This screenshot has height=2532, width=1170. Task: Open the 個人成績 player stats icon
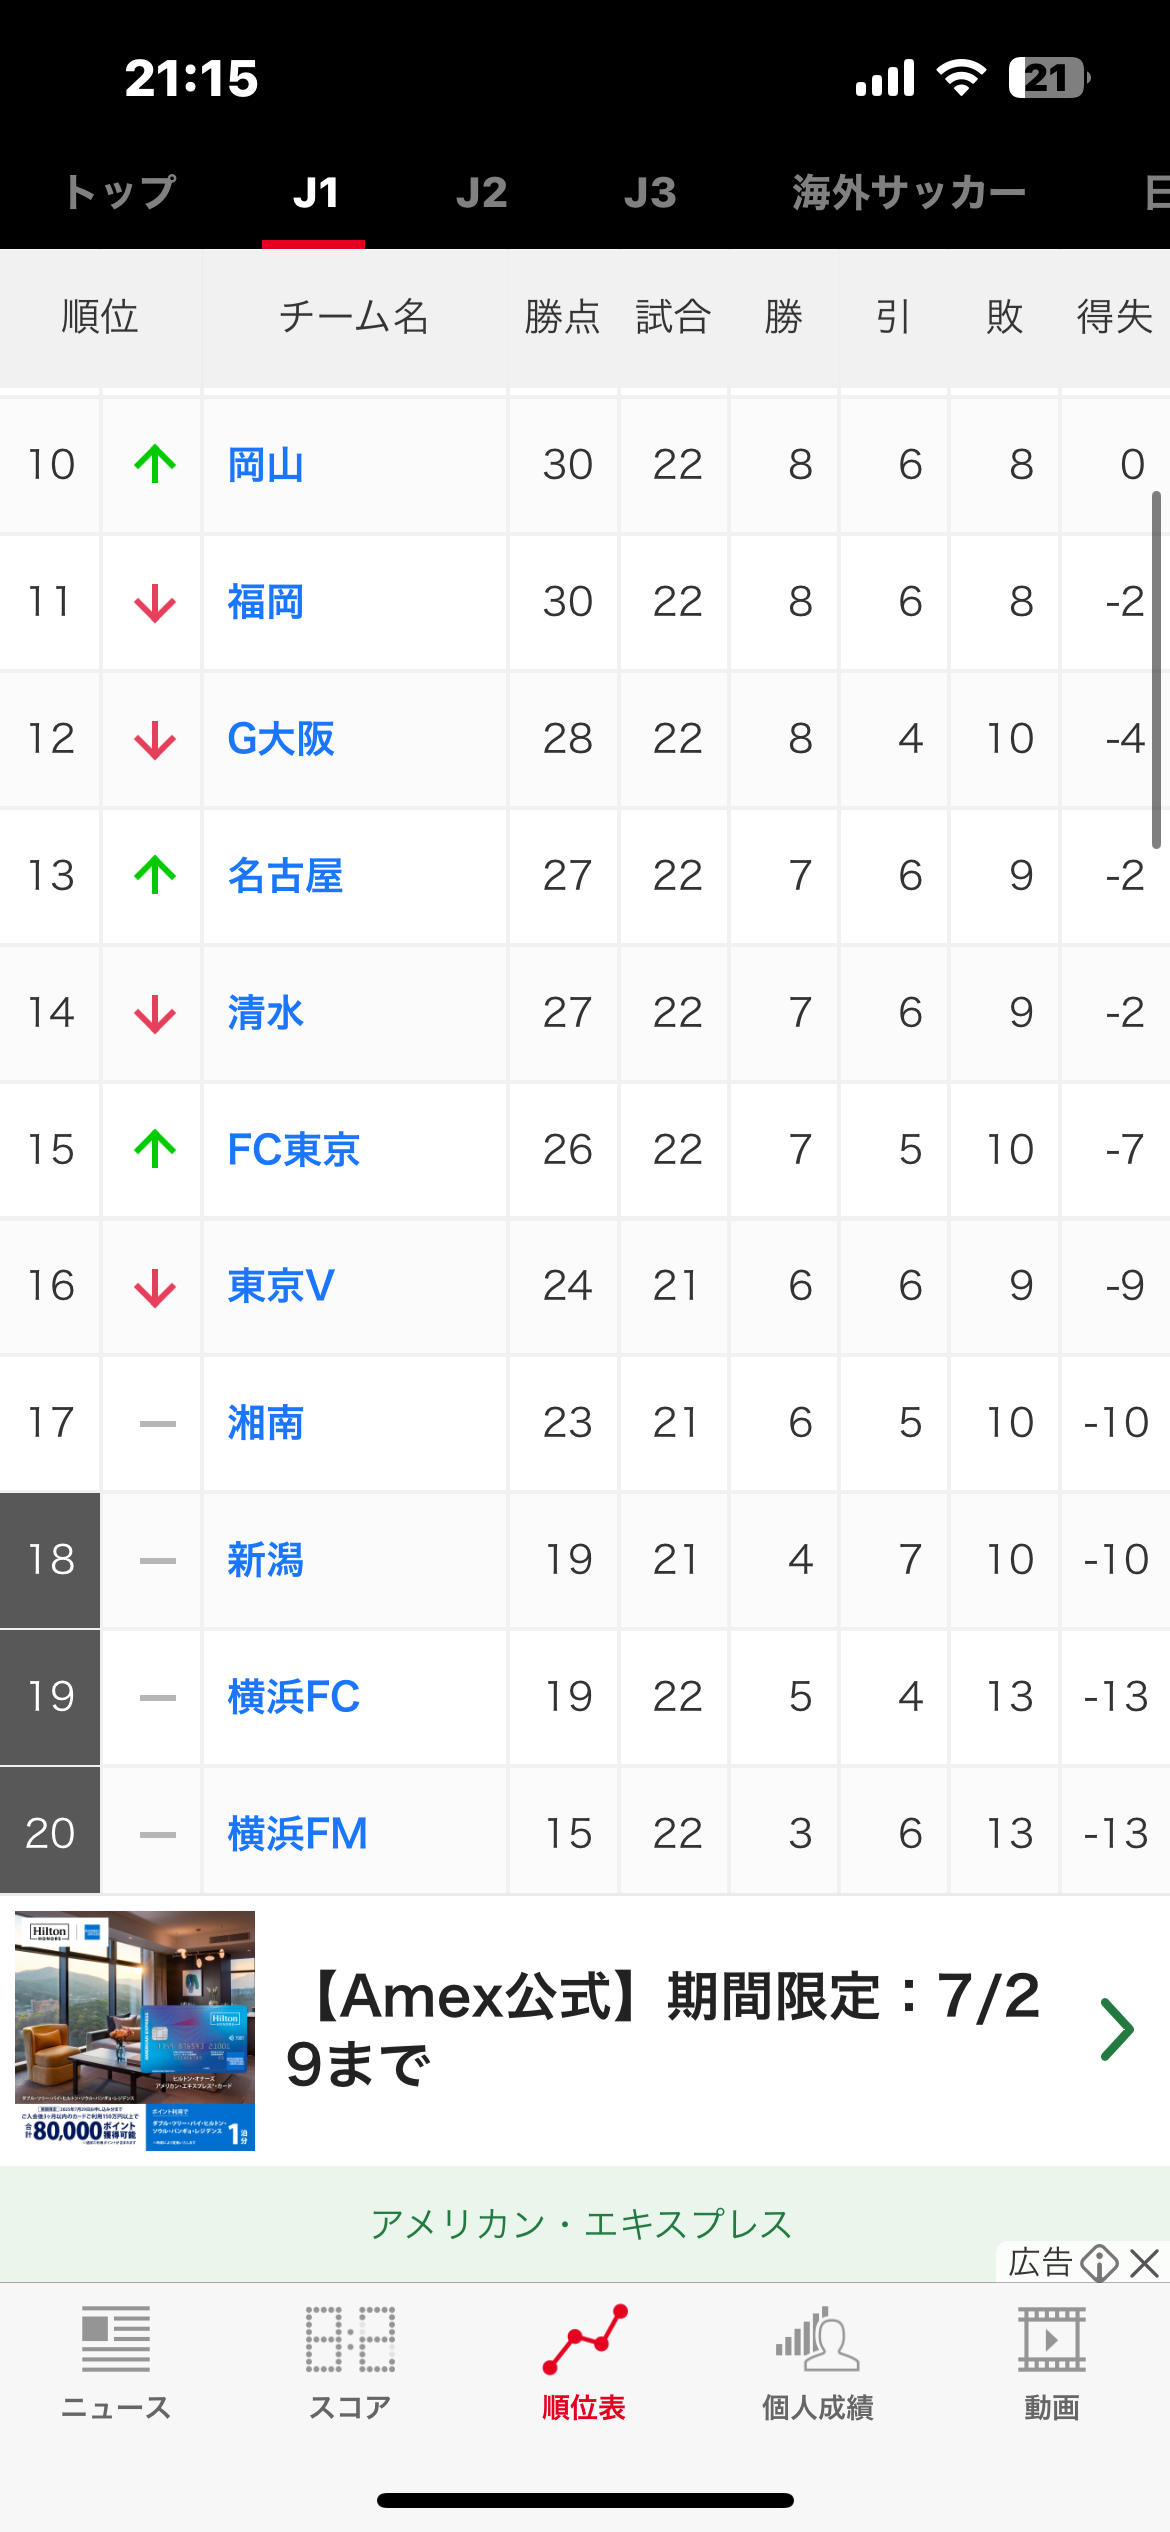818,2340
